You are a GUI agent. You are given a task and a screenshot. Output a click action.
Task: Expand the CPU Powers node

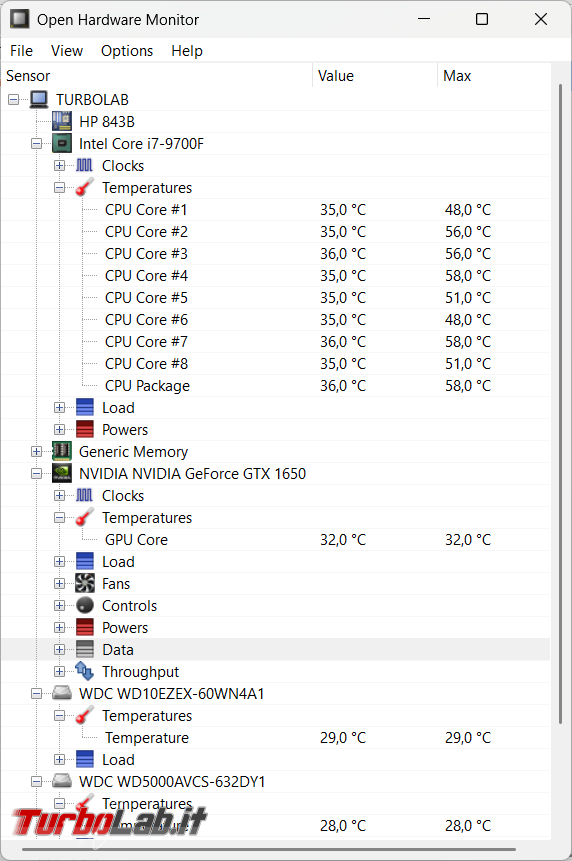(60, 429)
